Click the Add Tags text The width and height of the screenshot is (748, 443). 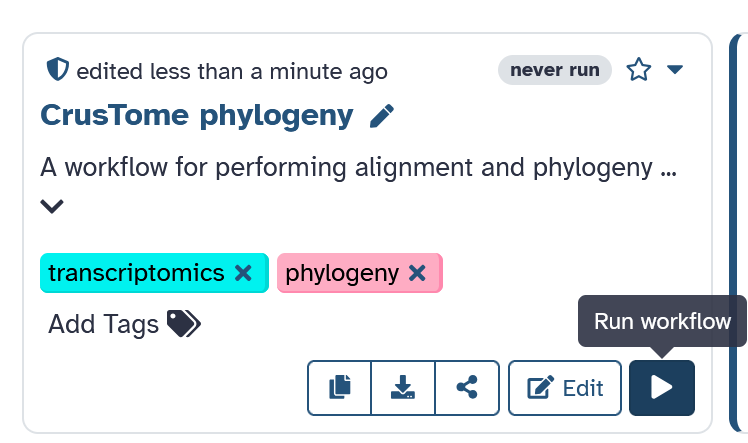[104, 324]
